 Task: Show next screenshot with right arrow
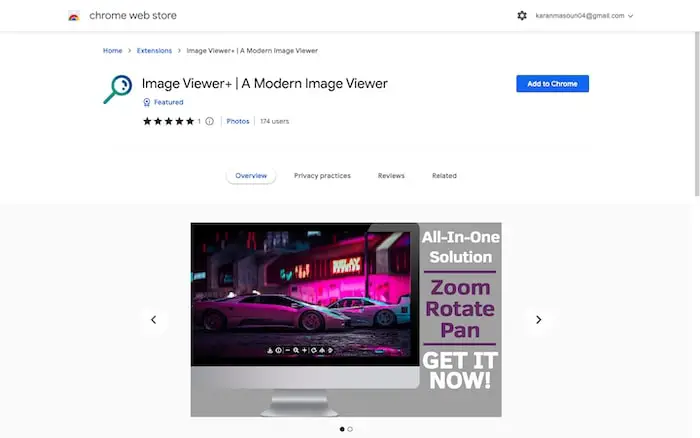[x=538, y=320]
